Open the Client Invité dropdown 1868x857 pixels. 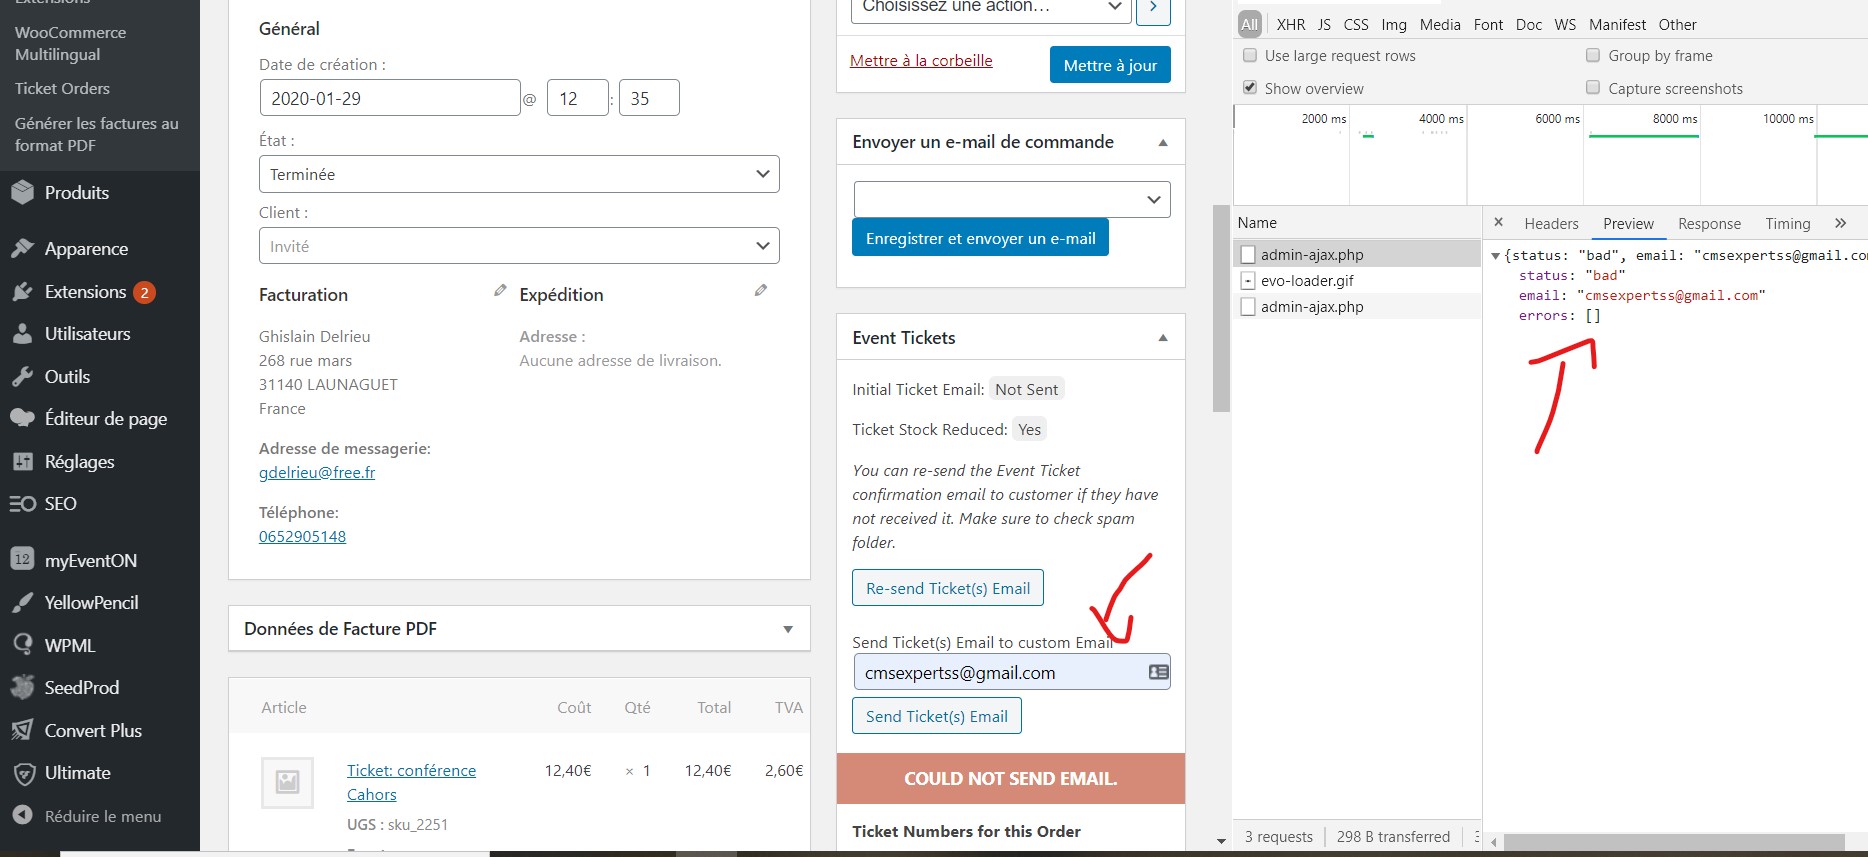(518, 246)
